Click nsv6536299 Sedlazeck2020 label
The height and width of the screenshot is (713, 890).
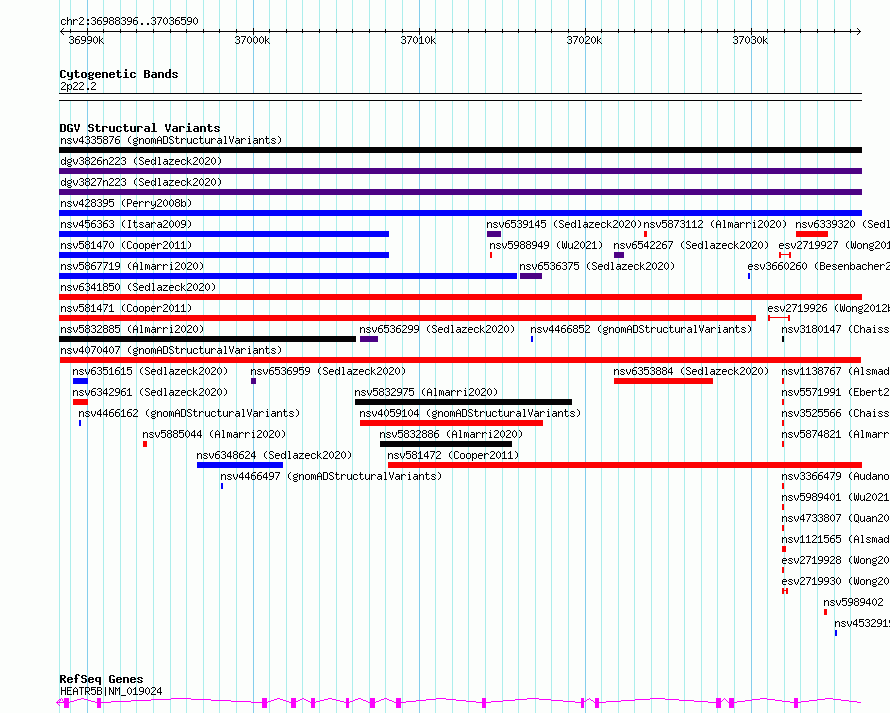(x=437, y=329)
